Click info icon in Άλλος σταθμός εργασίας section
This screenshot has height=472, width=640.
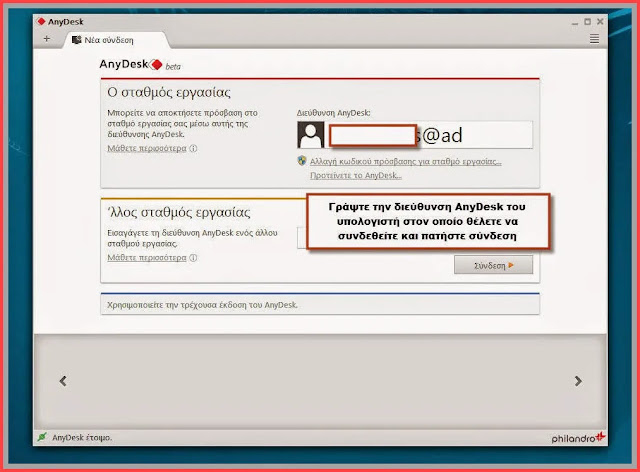point(193,258)
